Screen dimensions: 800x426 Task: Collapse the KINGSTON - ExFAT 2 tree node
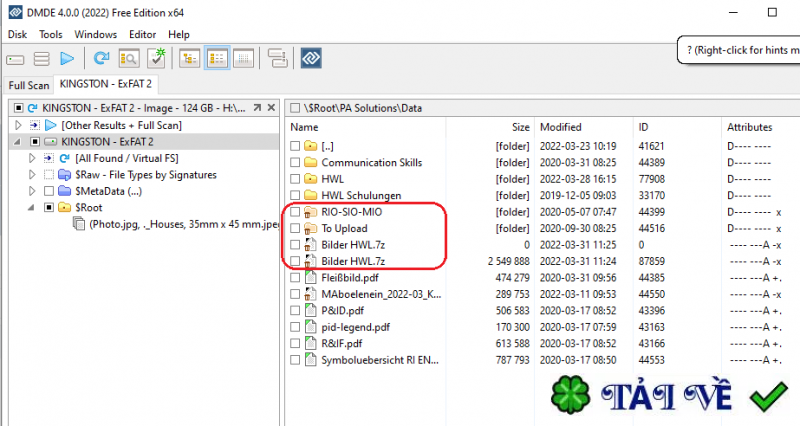point(18,142)
